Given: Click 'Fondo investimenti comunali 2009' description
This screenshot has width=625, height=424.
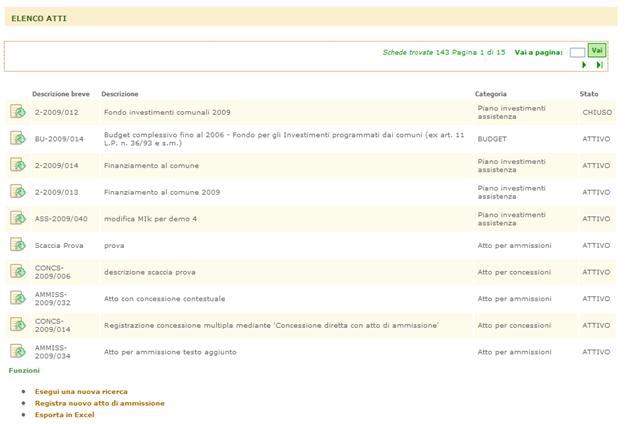Looking at the screenshot, I should tap(167, 112).
